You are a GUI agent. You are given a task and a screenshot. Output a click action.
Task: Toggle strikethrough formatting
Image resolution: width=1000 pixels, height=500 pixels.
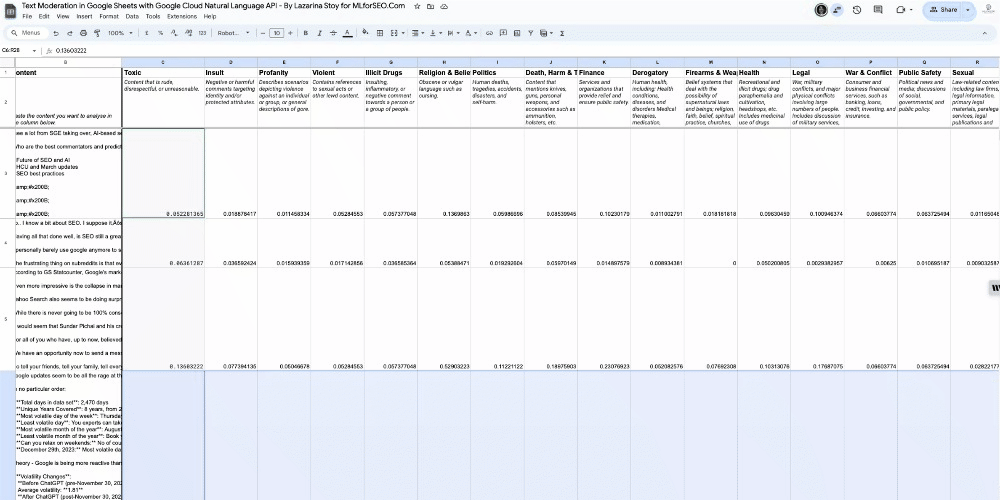point(333,33)
